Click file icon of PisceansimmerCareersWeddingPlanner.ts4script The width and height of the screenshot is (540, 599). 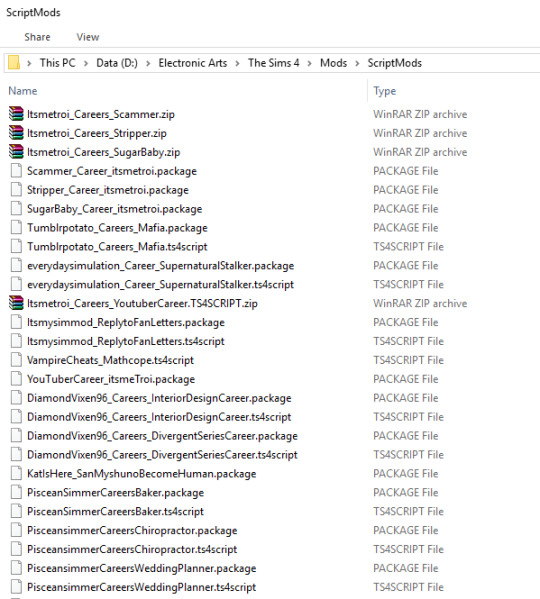pos(16,587)
